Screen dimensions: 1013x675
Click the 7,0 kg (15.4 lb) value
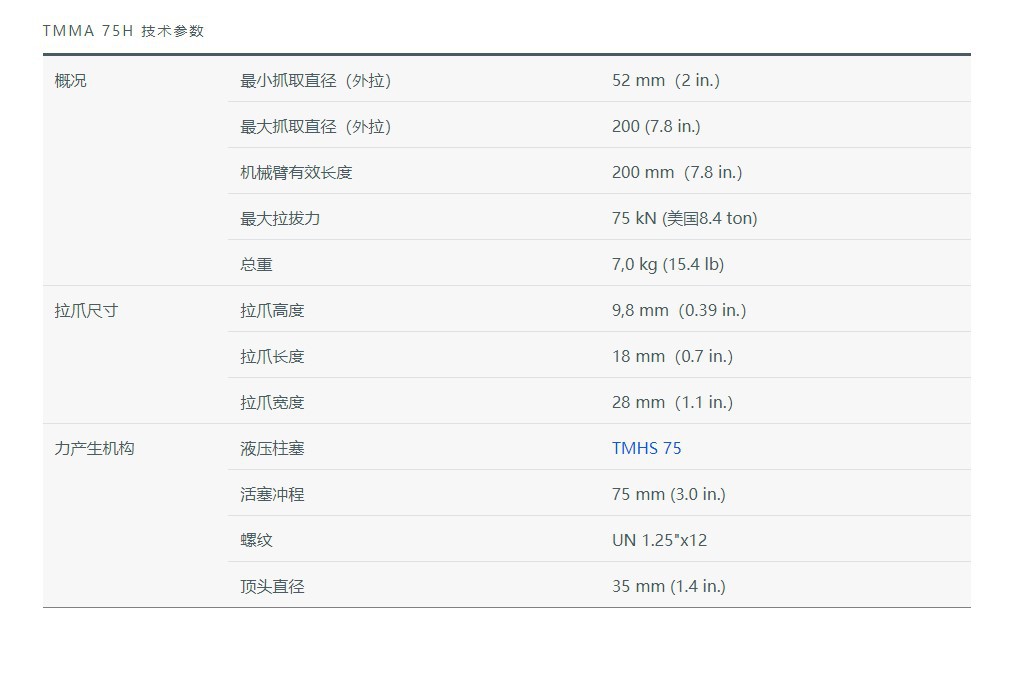coord(667,264)
